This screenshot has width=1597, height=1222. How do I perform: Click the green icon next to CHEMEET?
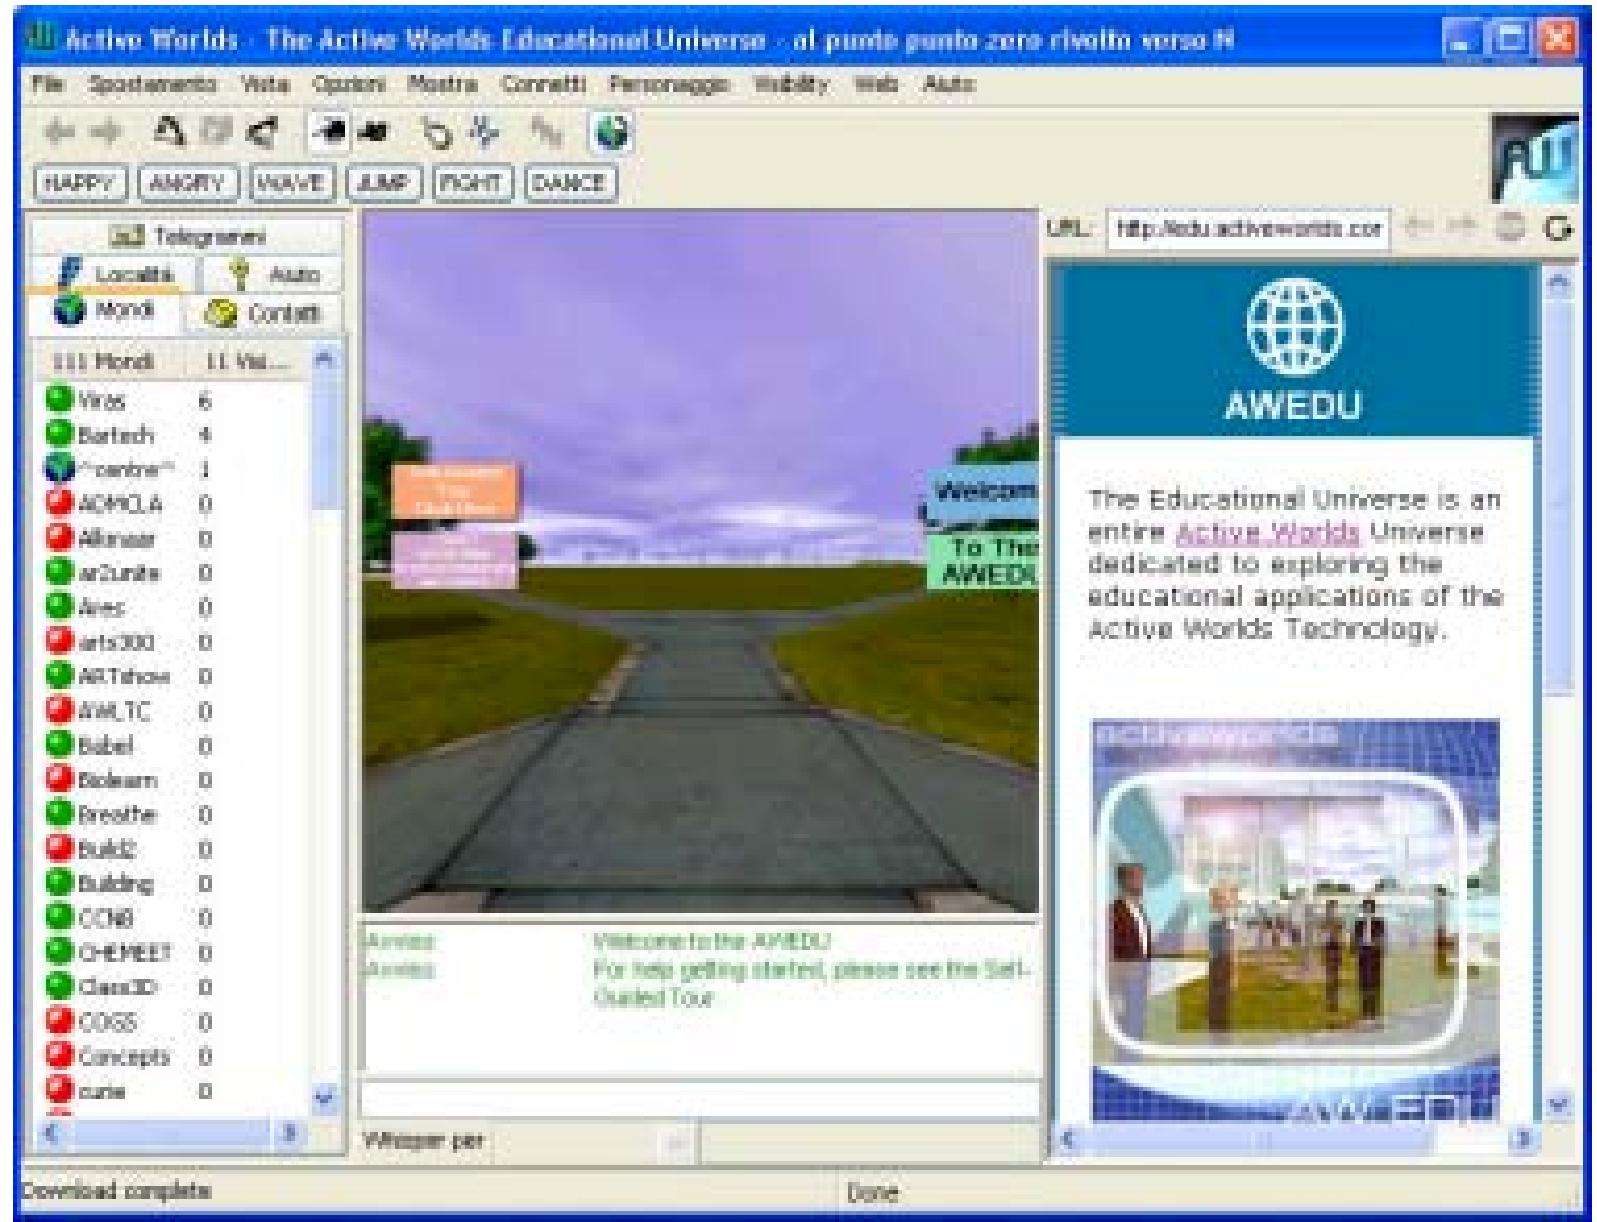(60, 952)
